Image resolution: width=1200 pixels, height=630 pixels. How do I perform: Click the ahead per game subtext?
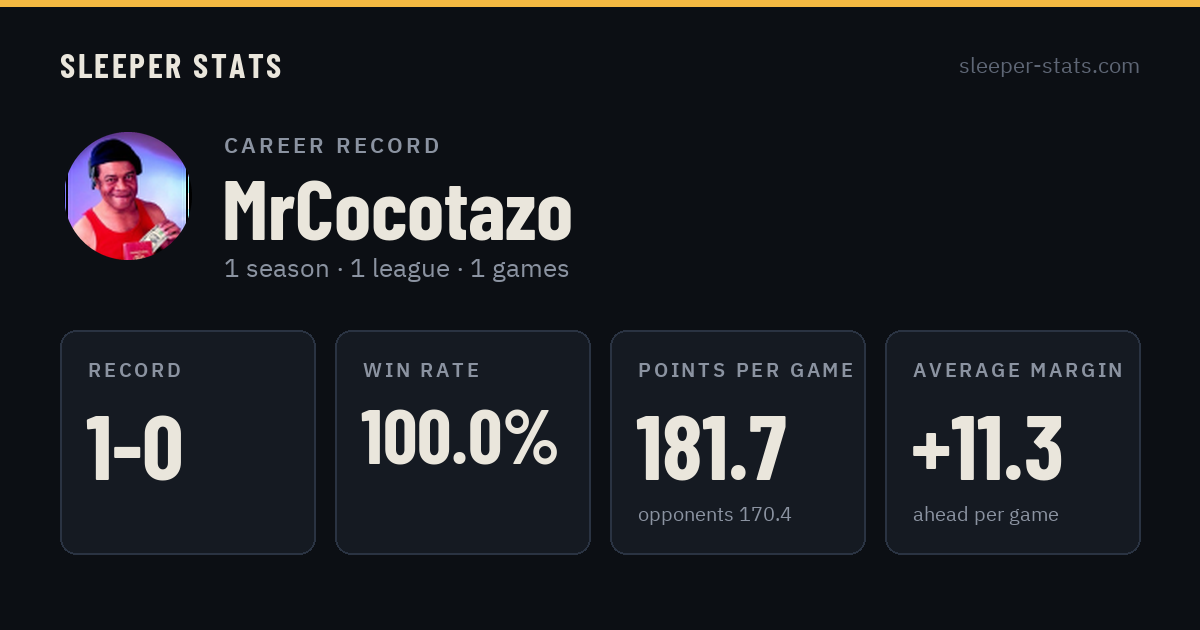986,515
